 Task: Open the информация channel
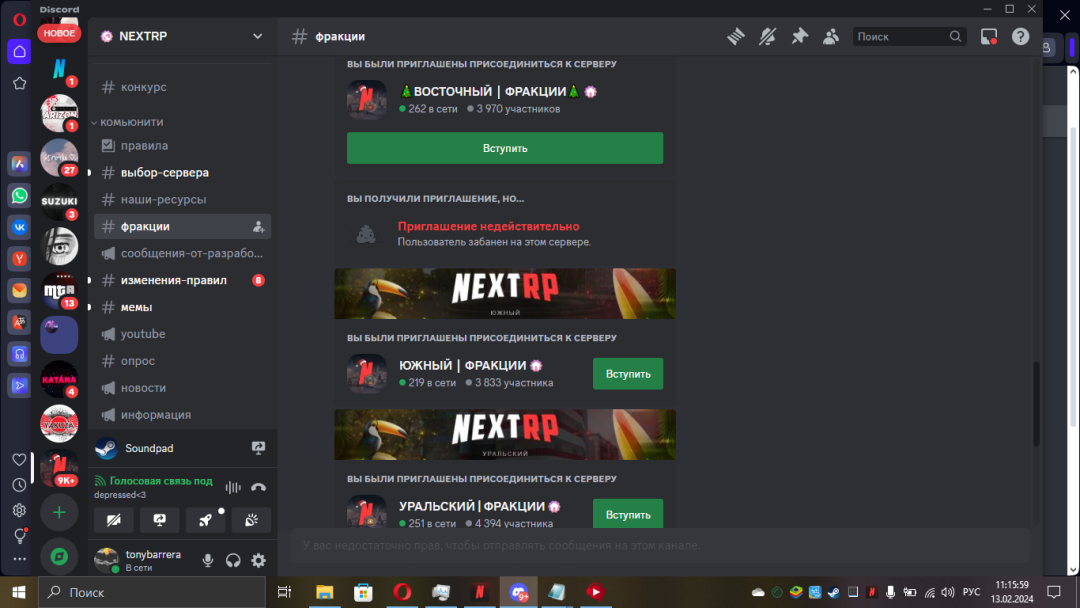(183, 415)
